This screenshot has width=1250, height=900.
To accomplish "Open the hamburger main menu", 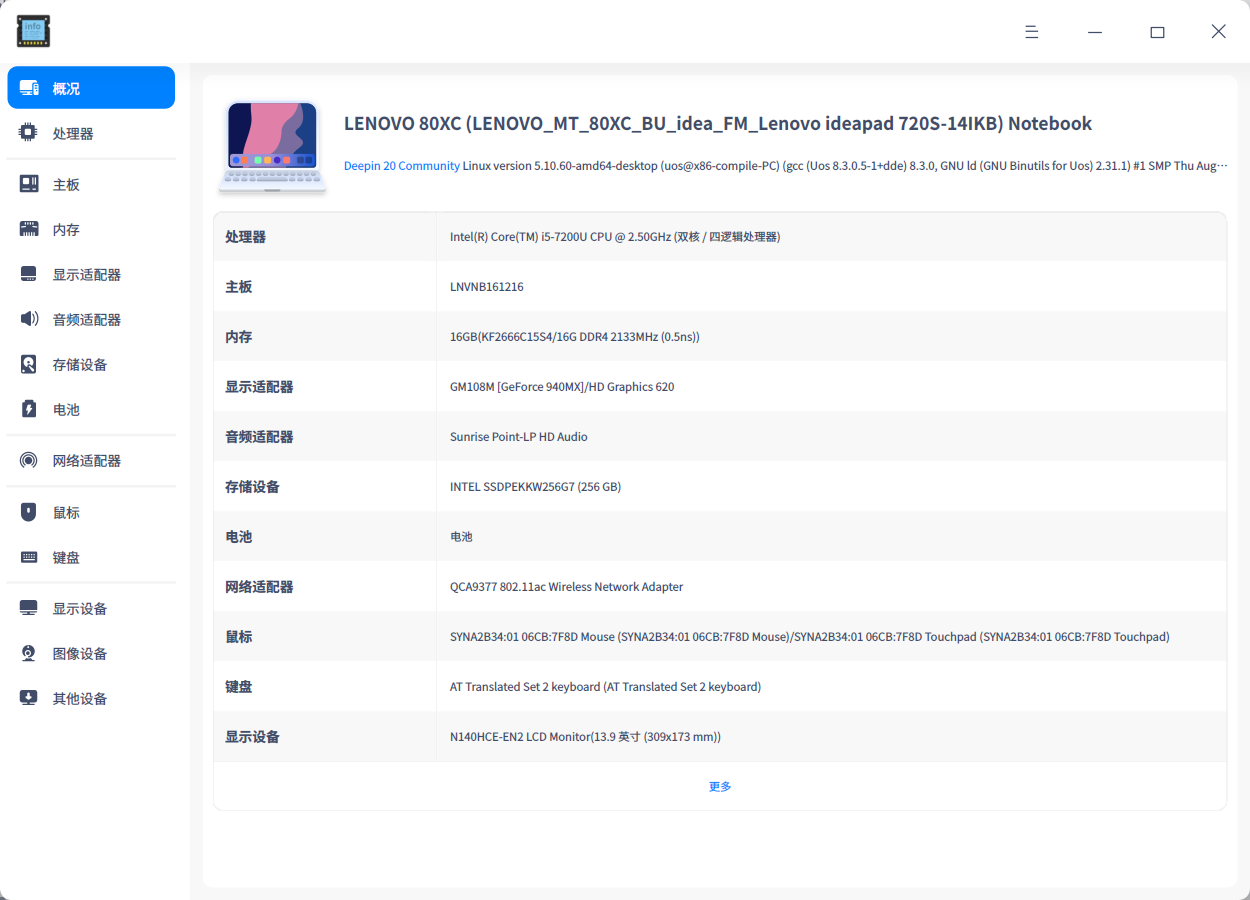I will (1032, 32).
